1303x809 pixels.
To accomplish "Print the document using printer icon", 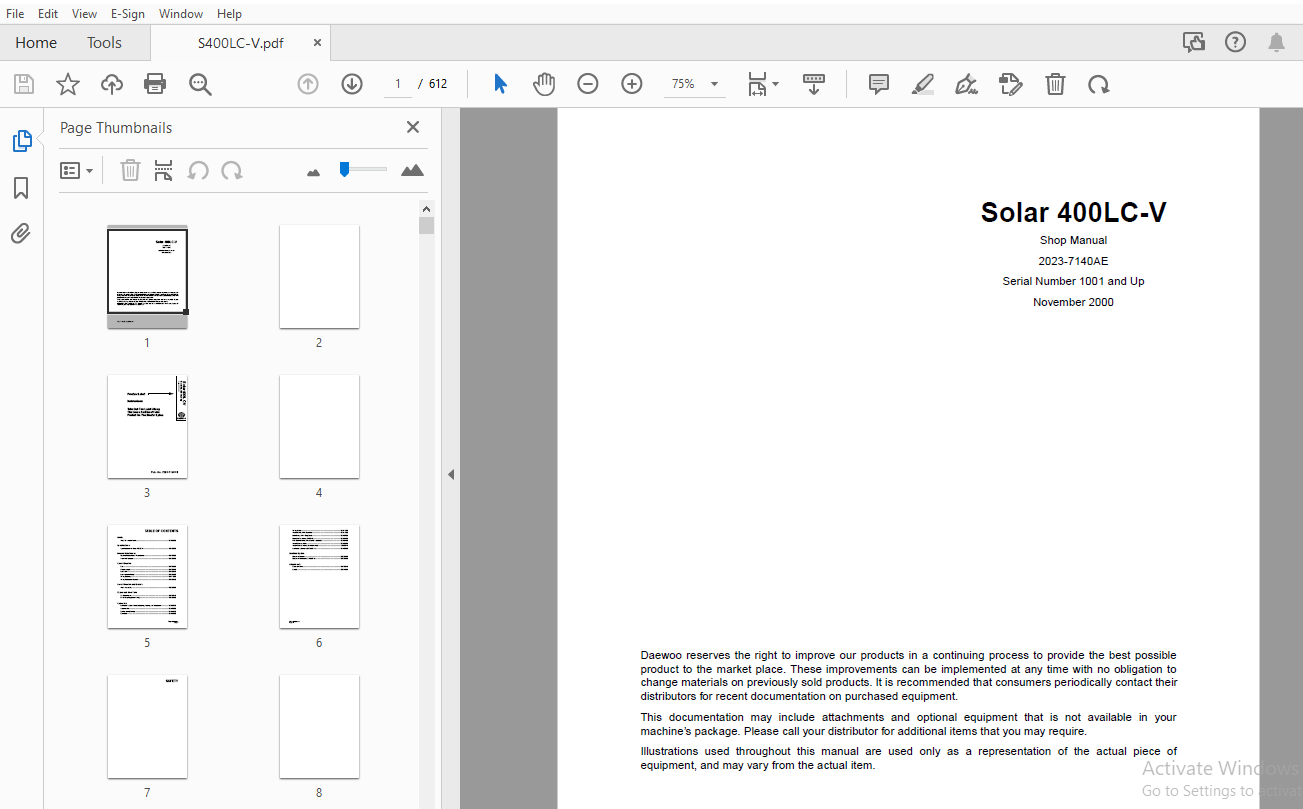I will point(155,84).
